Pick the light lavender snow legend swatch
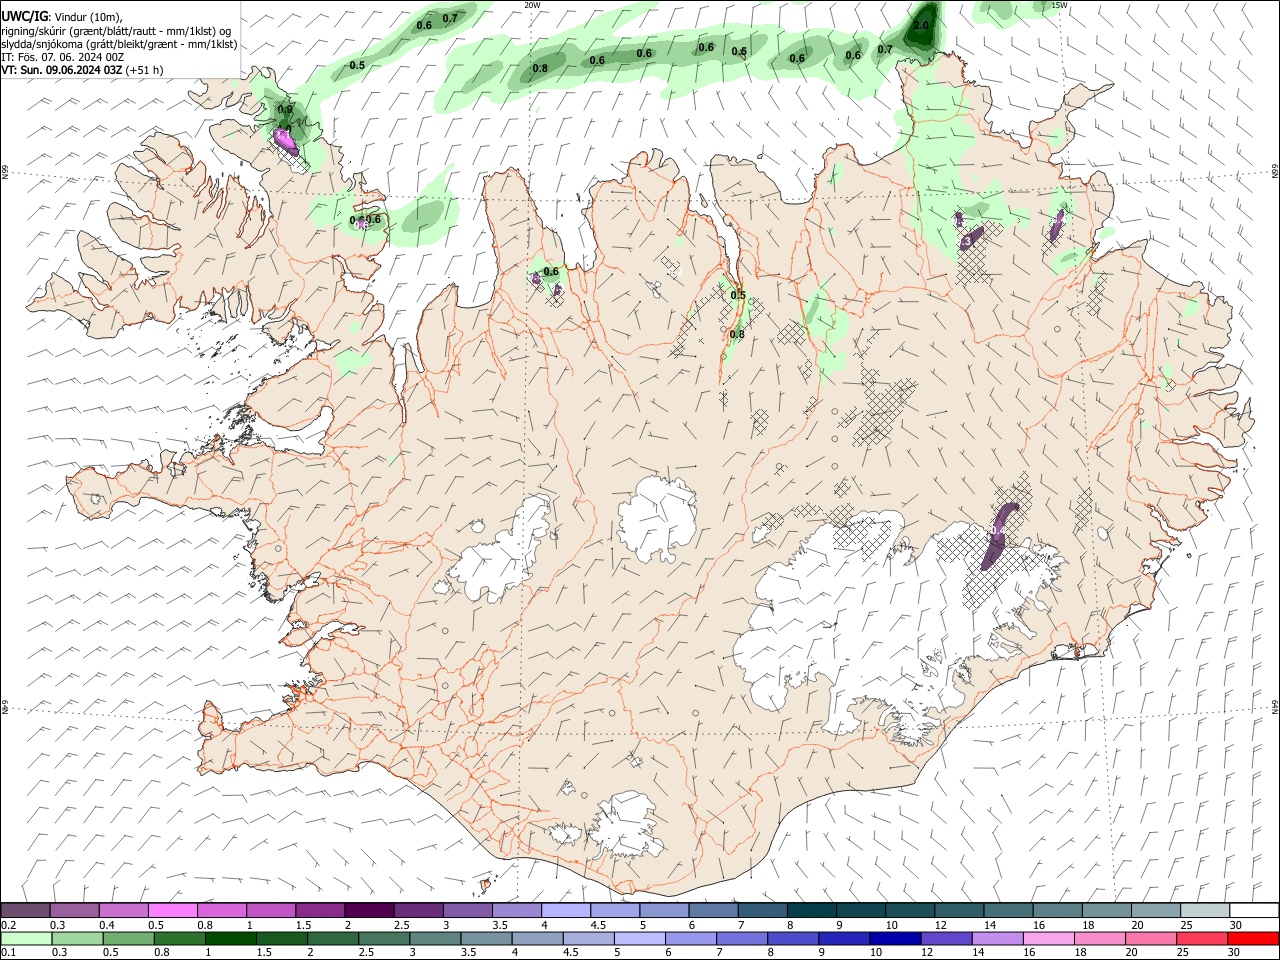 [566, 911]
